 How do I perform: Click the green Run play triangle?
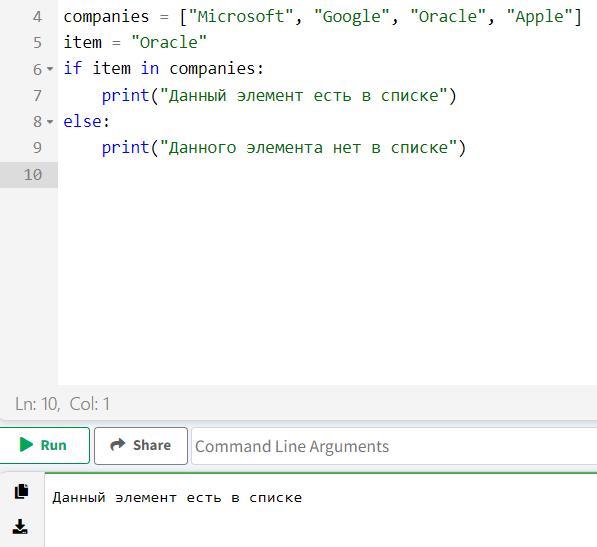[26, 445]
